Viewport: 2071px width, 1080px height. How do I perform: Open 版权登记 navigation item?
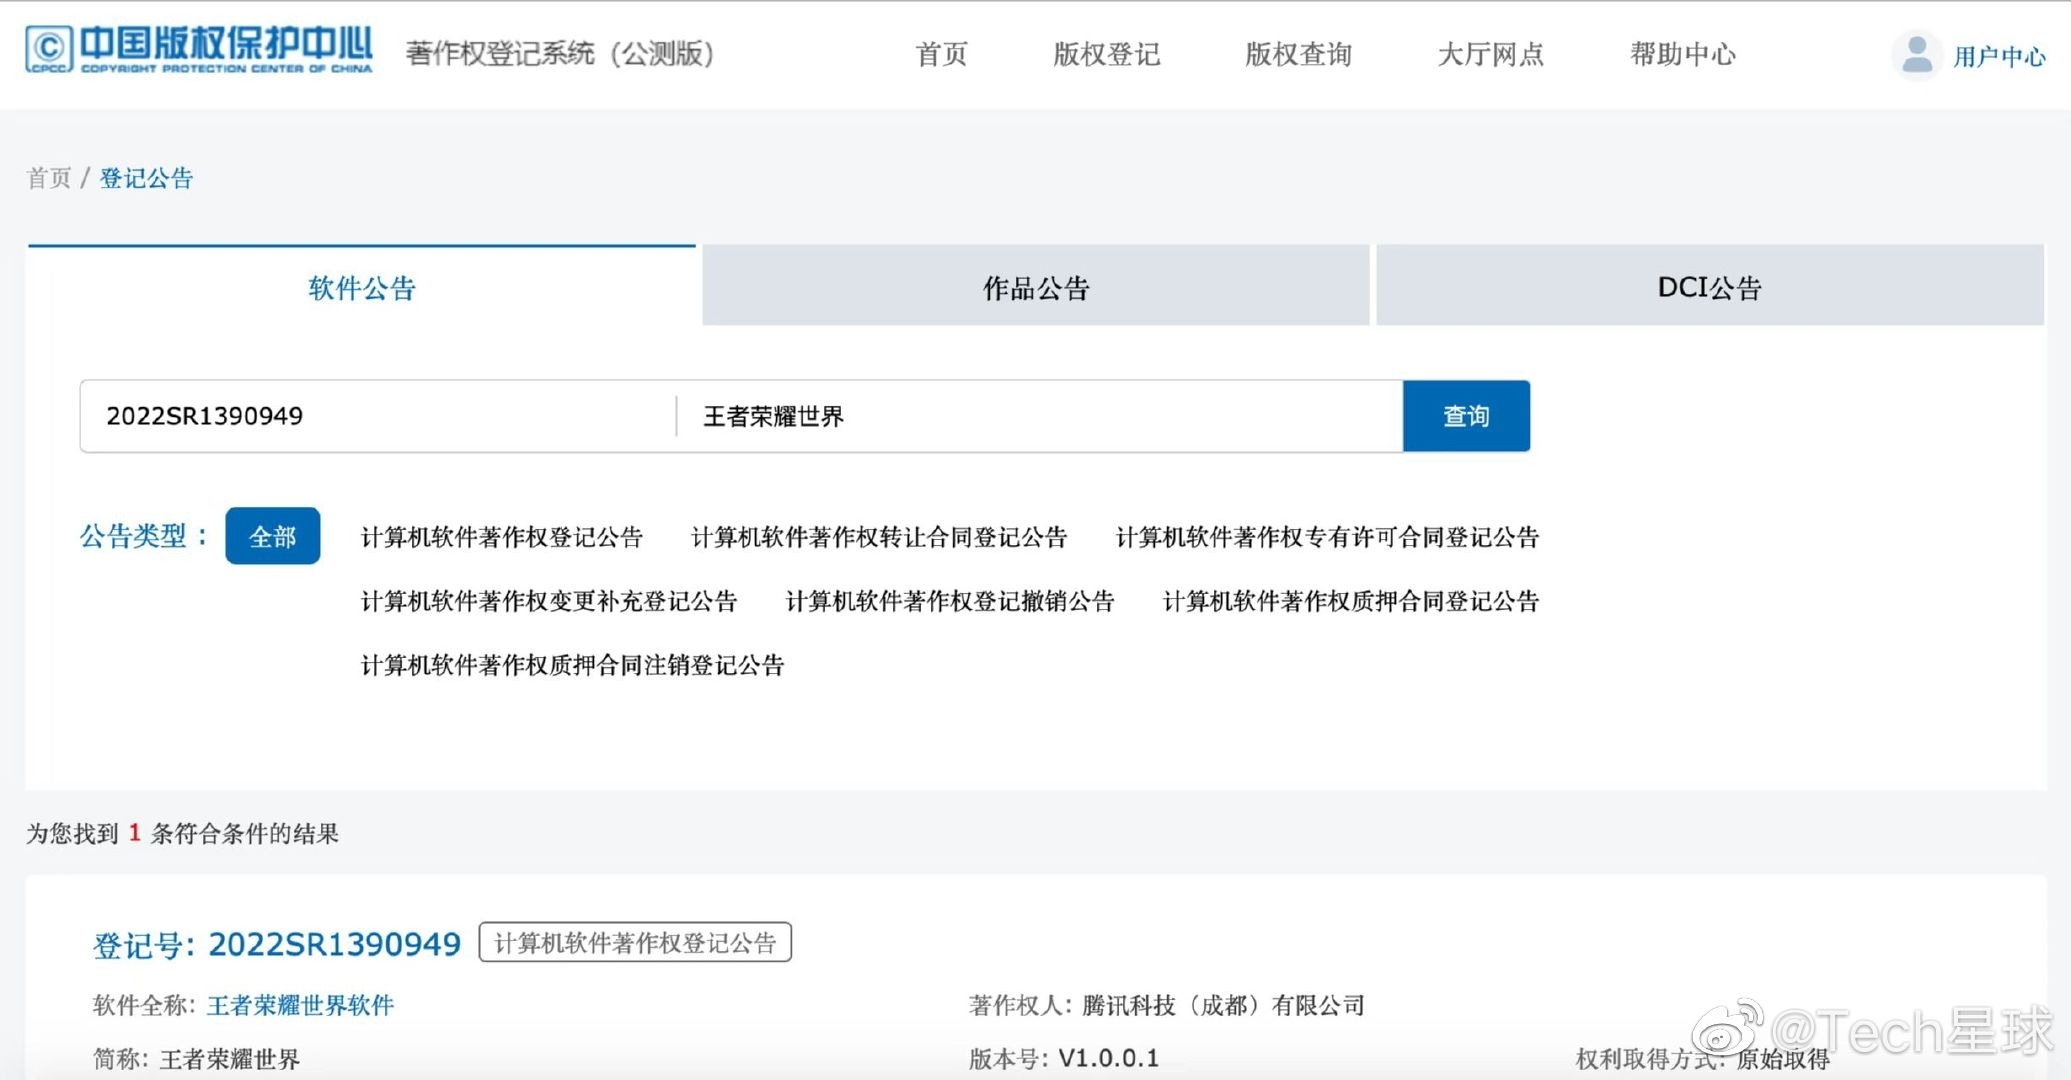point(1106,54)
